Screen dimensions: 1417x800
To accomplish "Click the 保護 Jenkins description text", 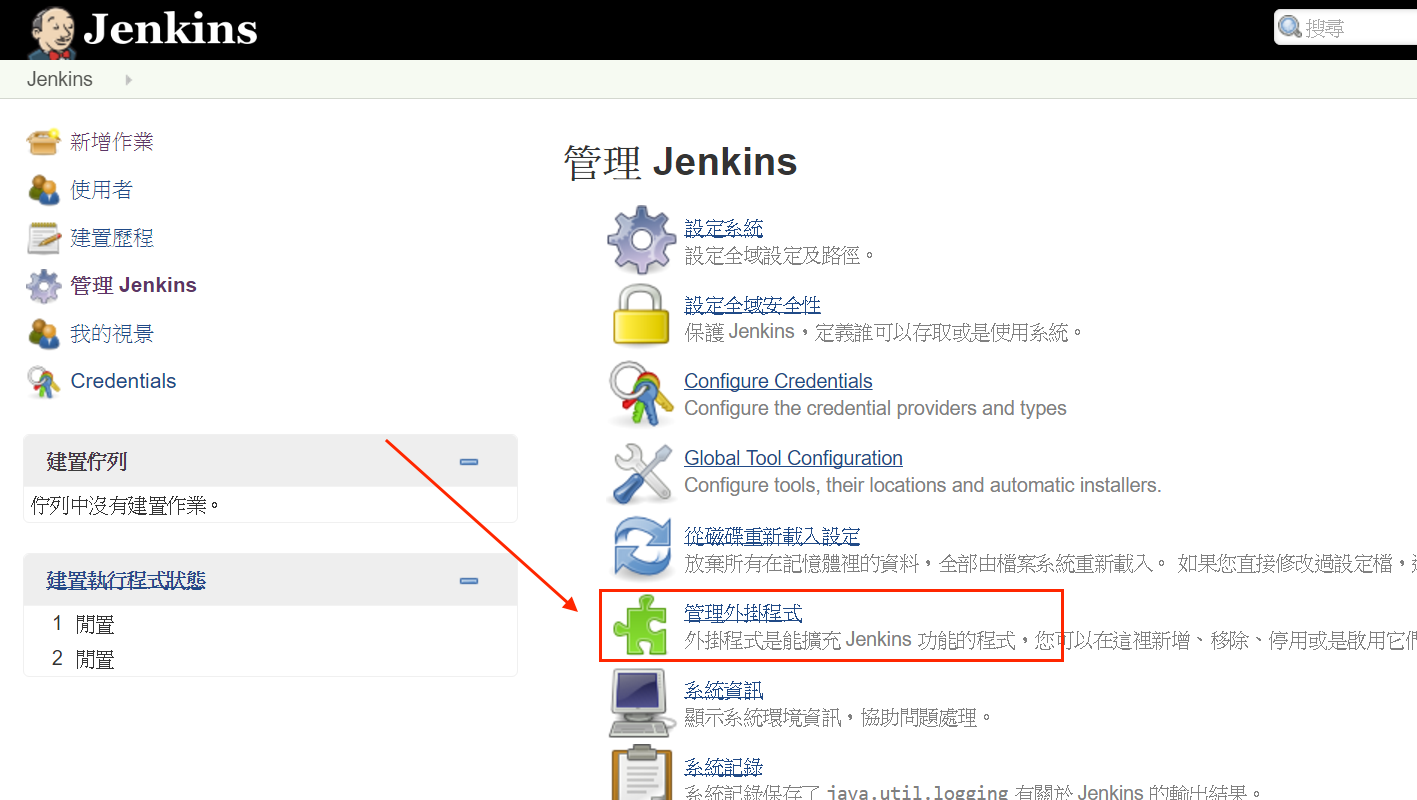I will (x=884, y=332).
